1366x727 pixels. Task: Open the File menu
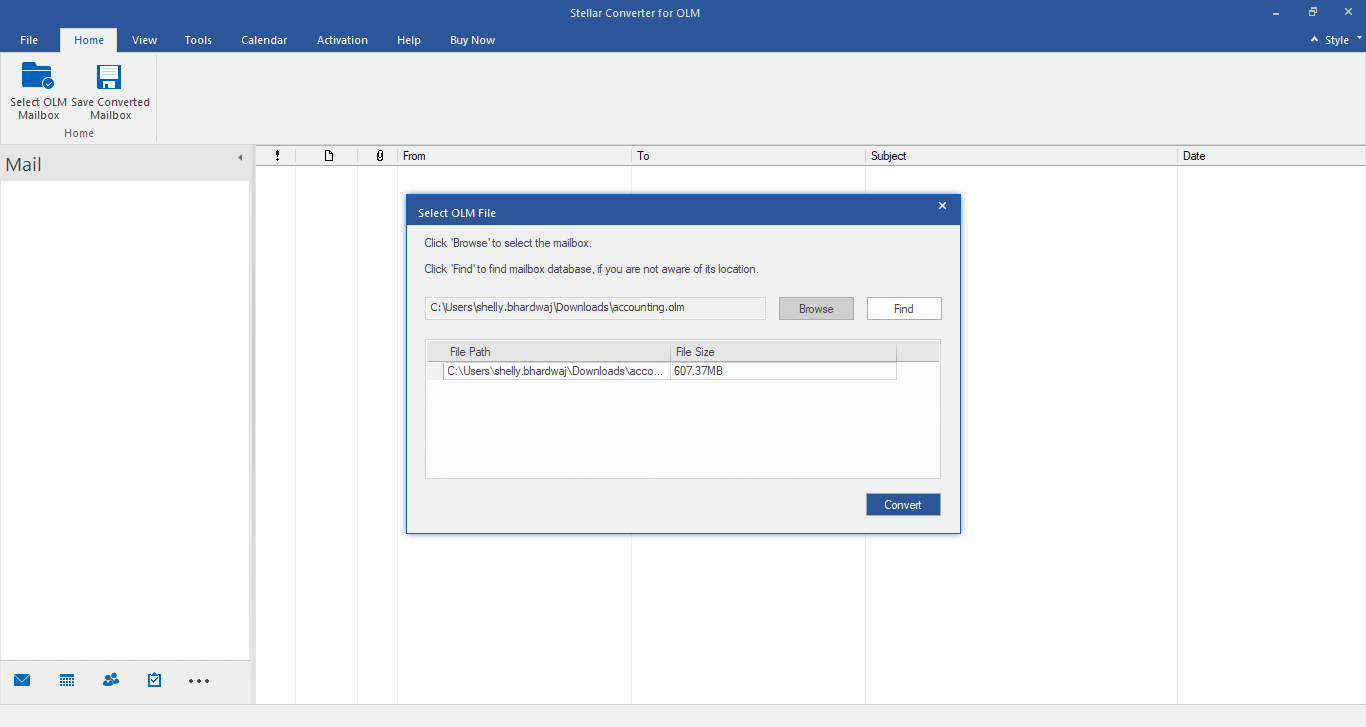(29, 40)
